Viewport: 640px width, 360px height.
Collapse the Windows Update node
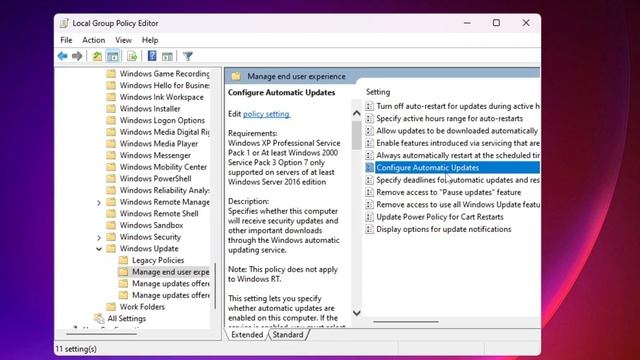click(99, 249)
